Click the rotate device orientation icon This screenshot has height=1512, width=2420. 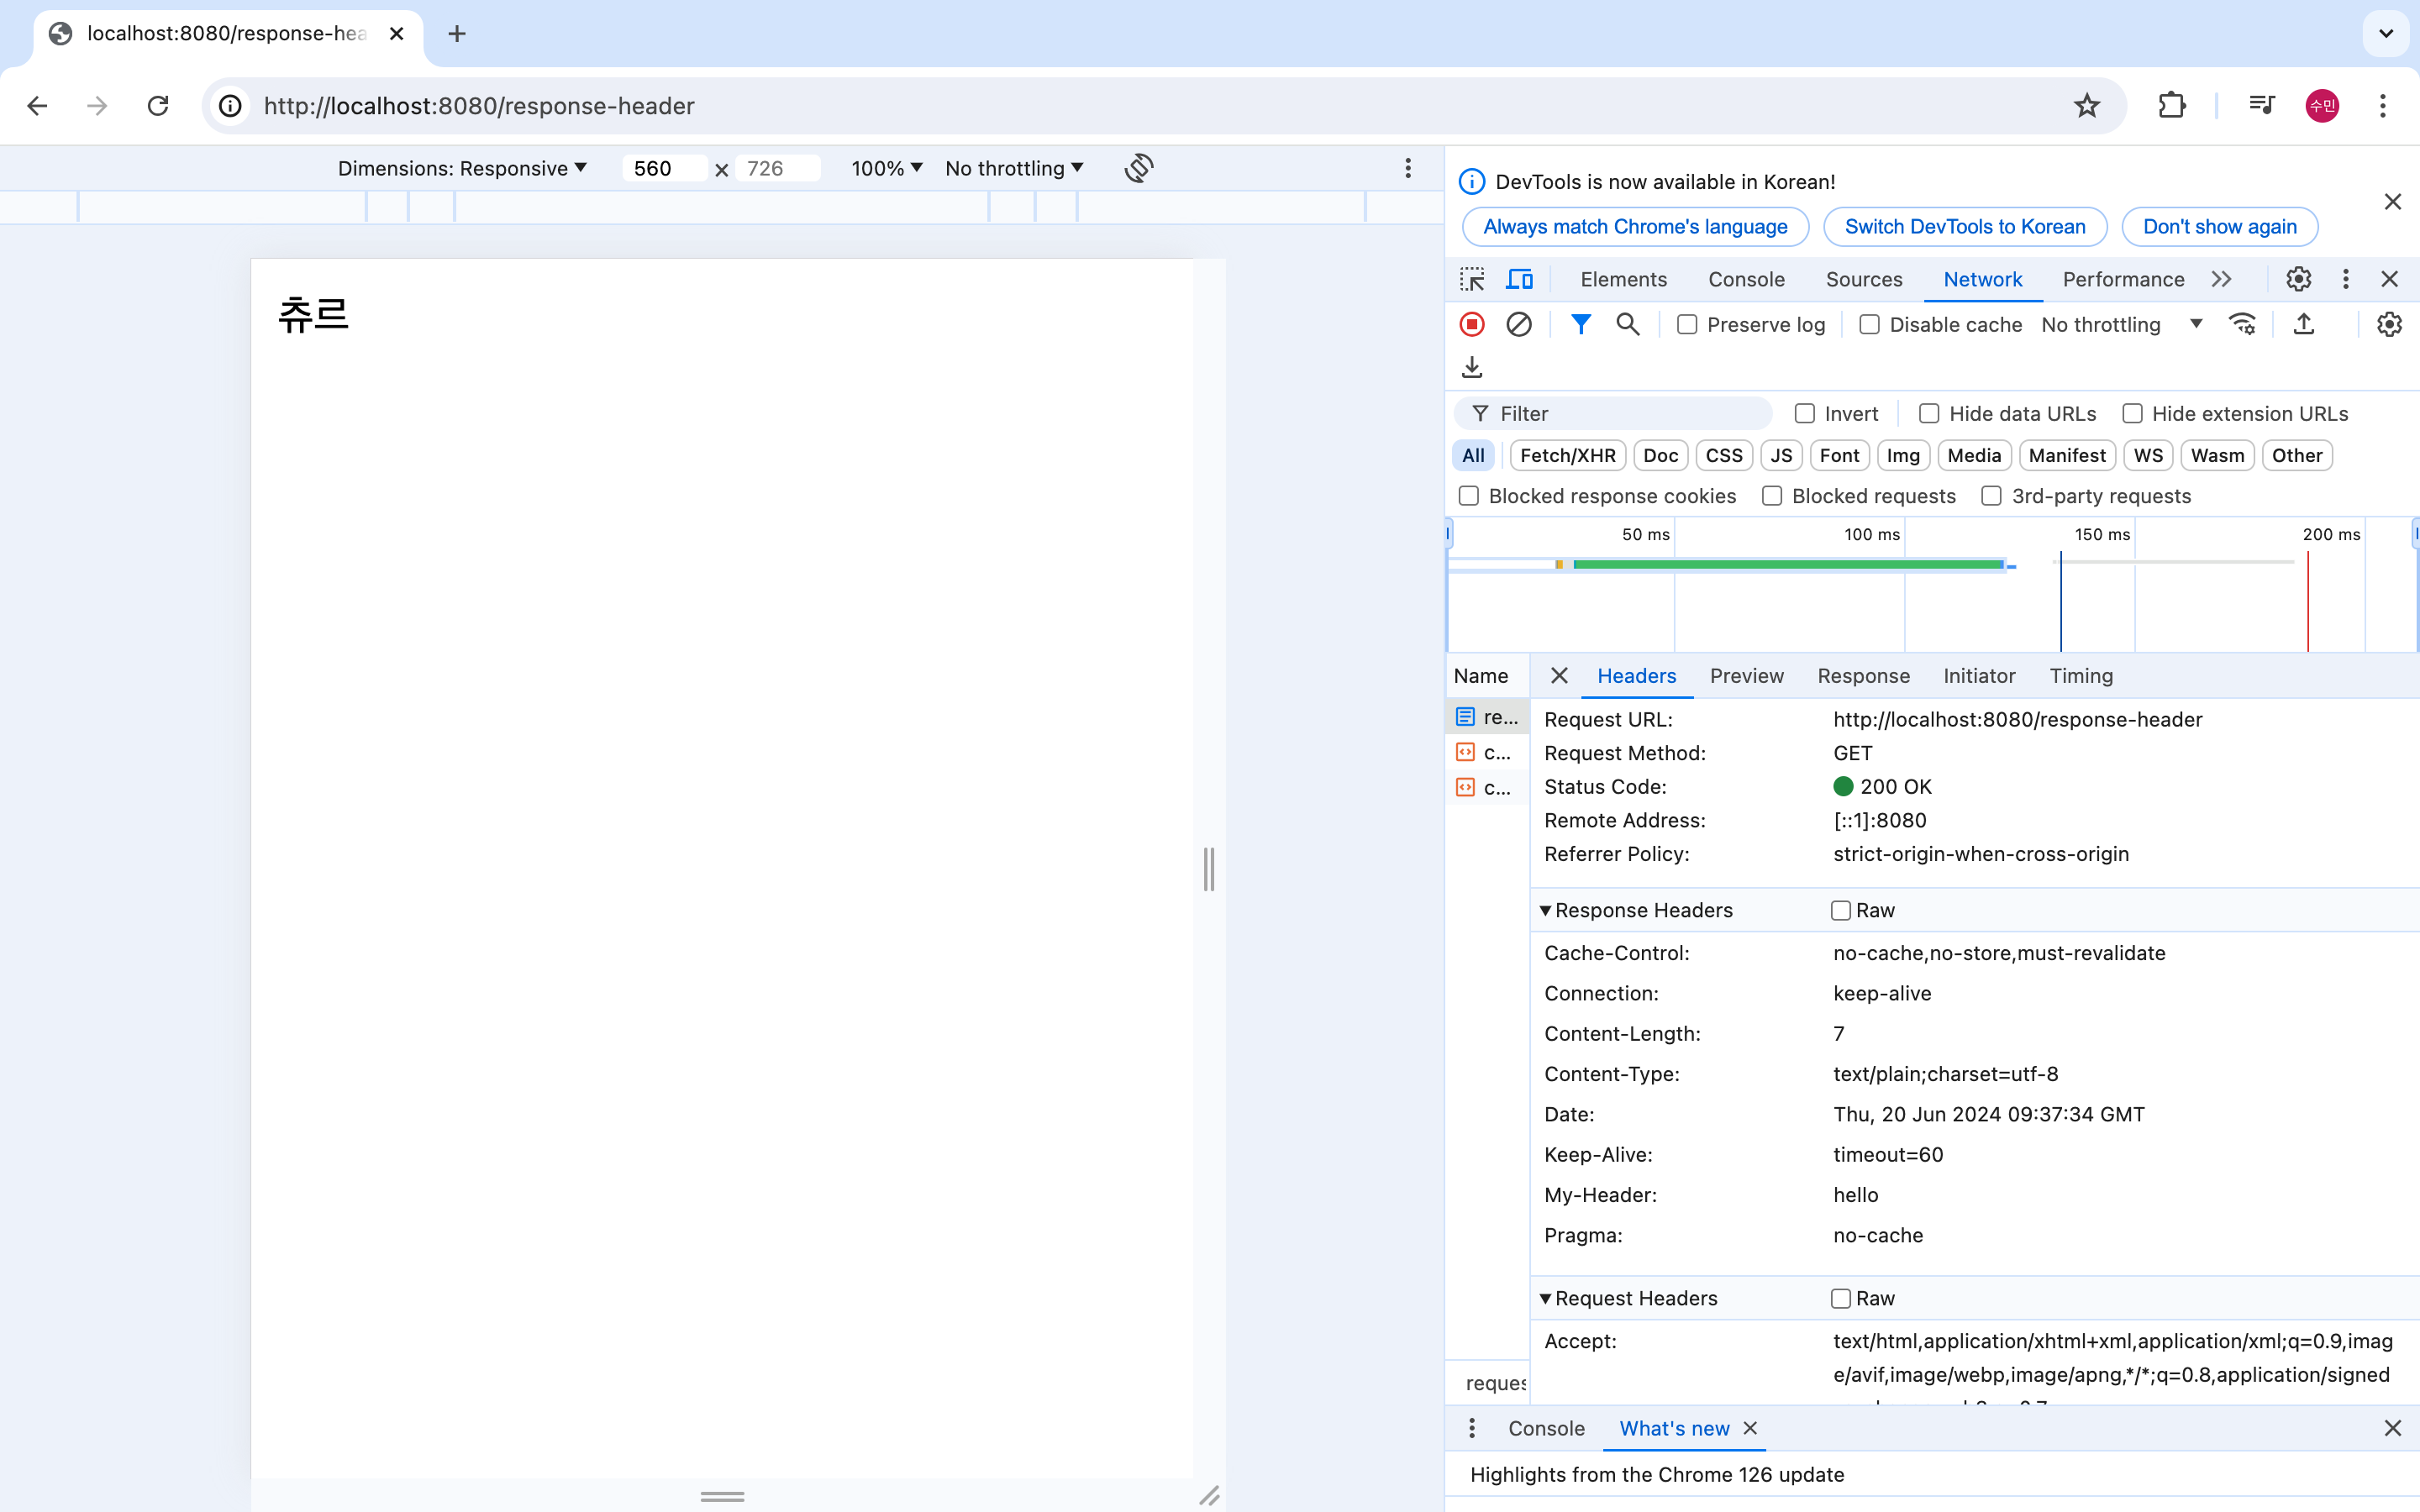[1138, 168]
